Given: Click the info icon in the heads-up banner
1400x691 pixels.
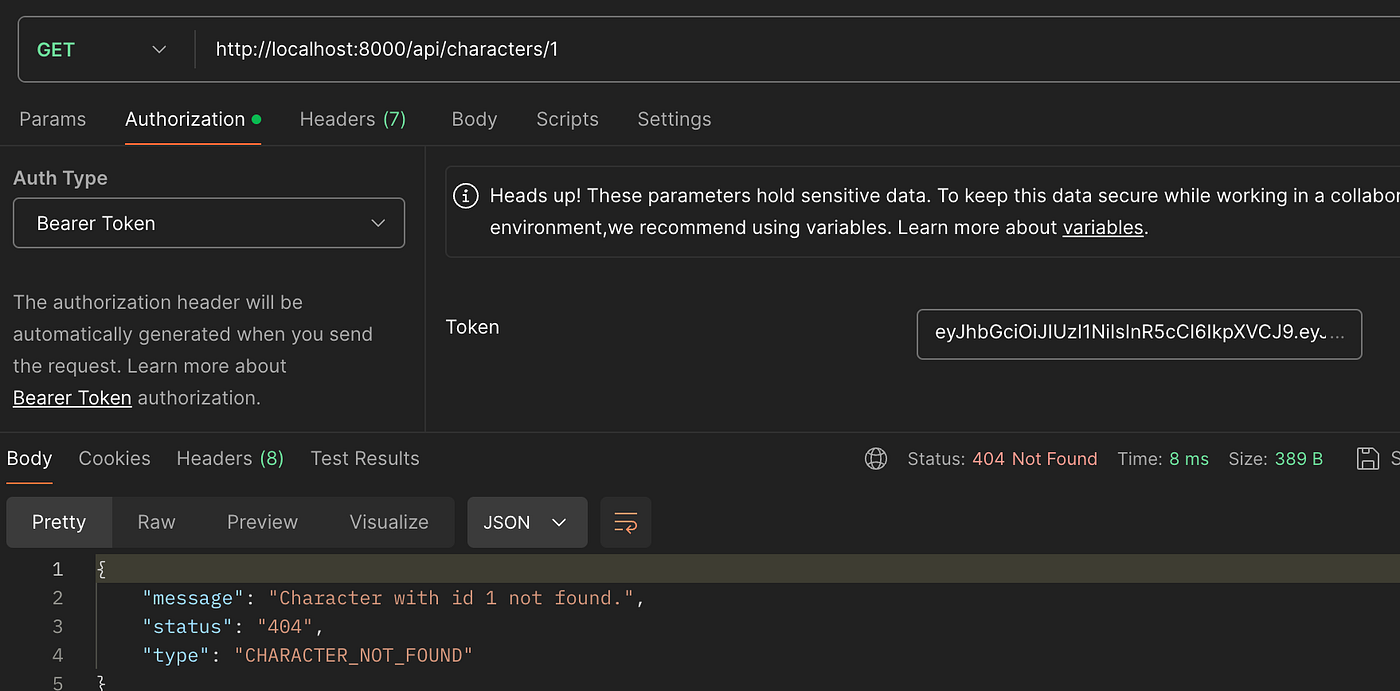Looking at the screenshot, I should pos(466,196).
